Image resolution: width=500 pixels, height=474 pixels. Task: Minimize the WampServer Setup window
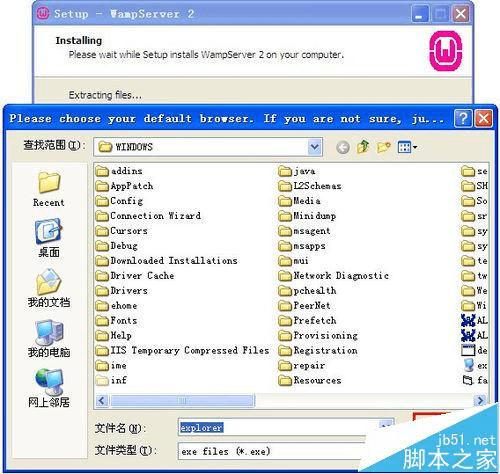[420, 14]
